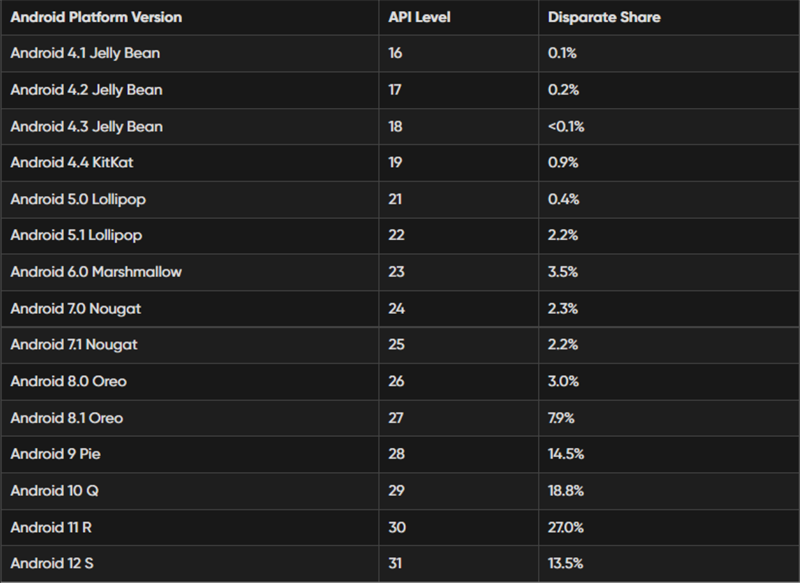800x583 pixels.
Task: Click the Android 7.0 Nougat cell
Action: (75, 309)
